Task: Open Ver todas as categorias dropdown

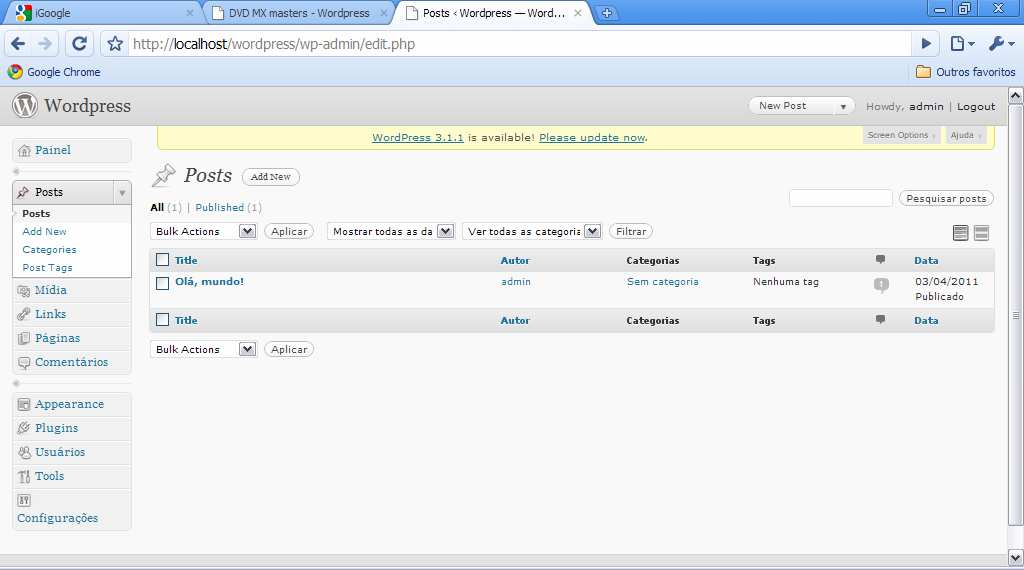Action: (x=532, y=231)
